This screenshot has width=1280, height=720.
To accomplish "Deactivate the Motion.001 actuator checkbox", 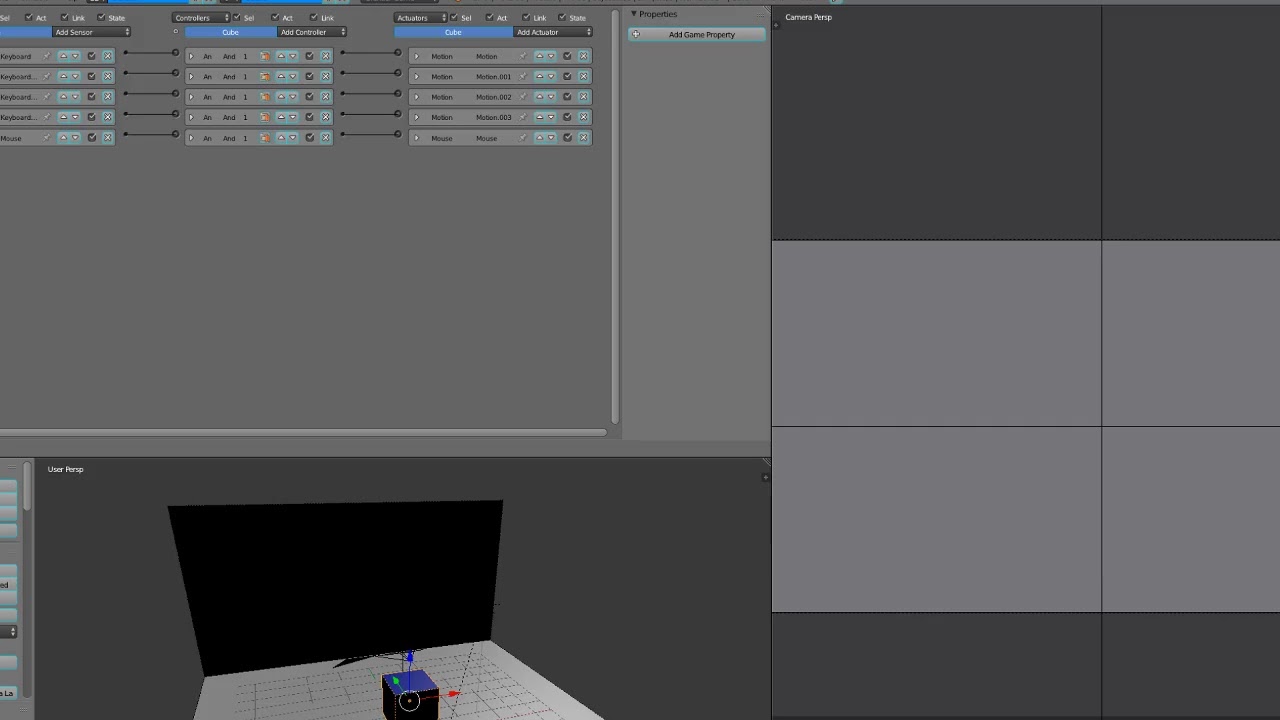I will point(567,77).
